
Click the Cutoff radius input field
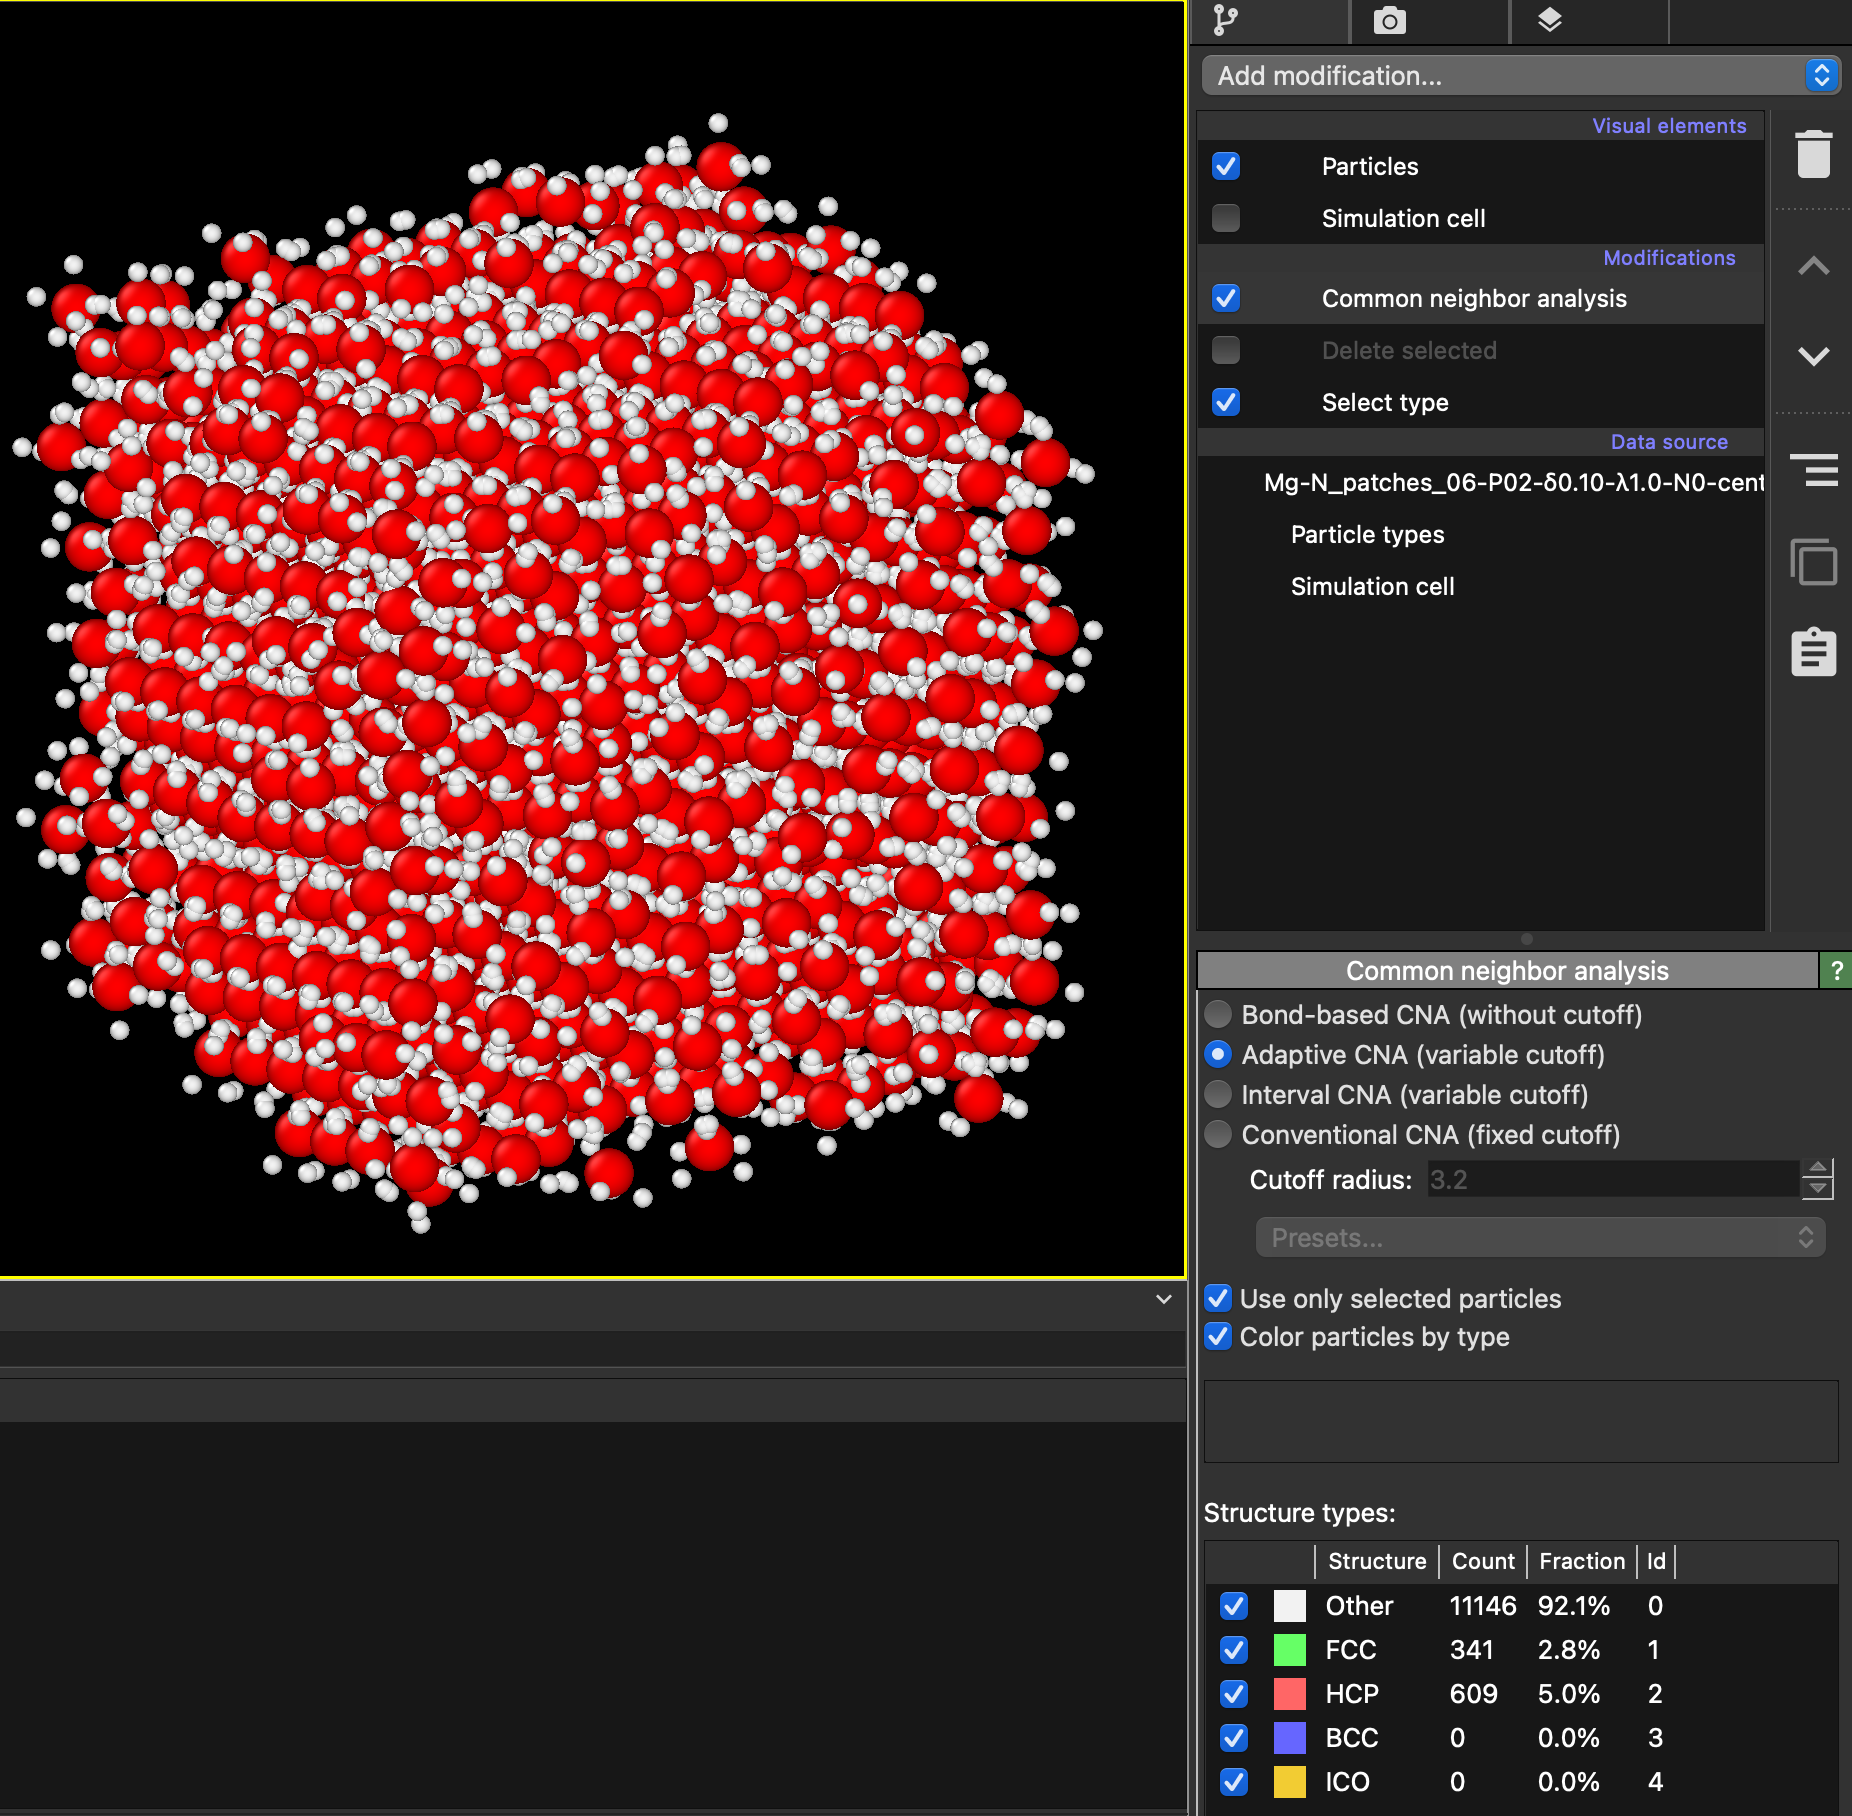[1612, 1180]
